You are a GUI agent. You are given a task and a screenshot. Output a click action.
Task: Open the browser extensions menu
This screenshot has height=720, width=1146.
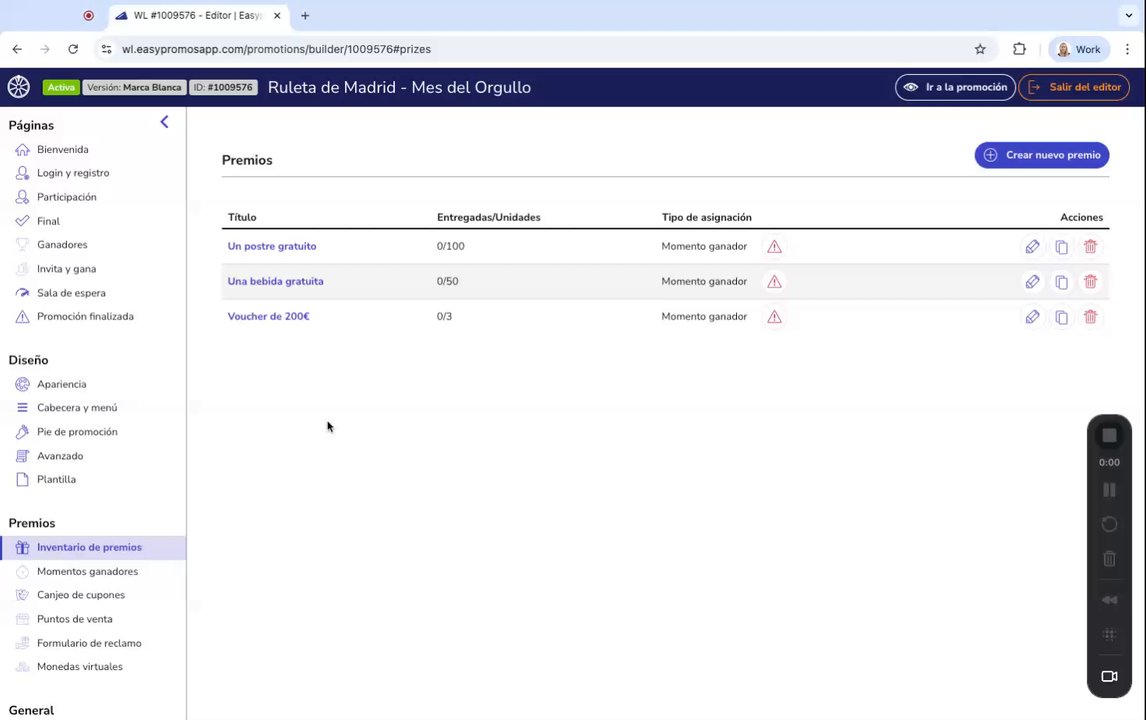point(1020,49)
